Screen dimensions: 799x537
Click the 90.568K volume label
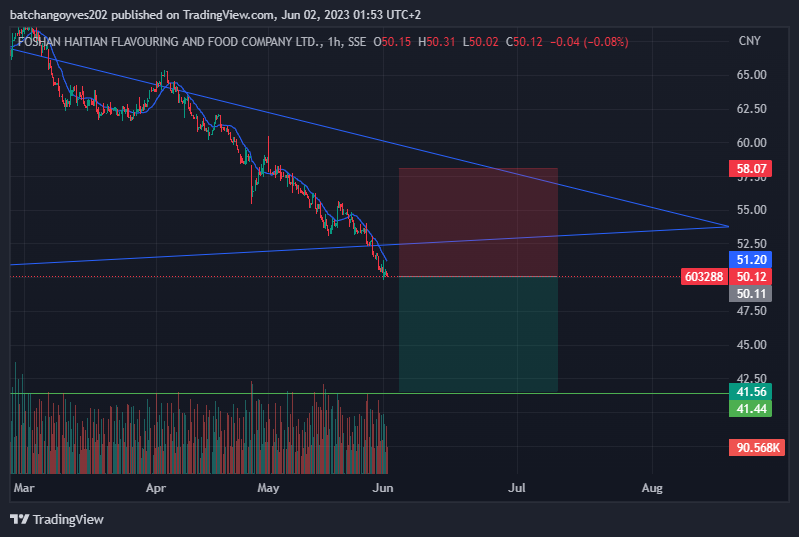757,448
